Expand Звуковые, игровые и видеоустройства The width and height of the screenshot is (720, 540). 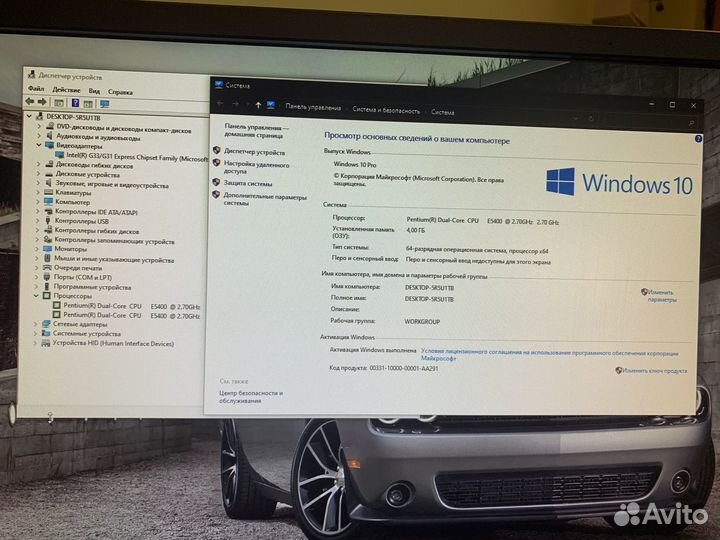(x=39, y=183)
